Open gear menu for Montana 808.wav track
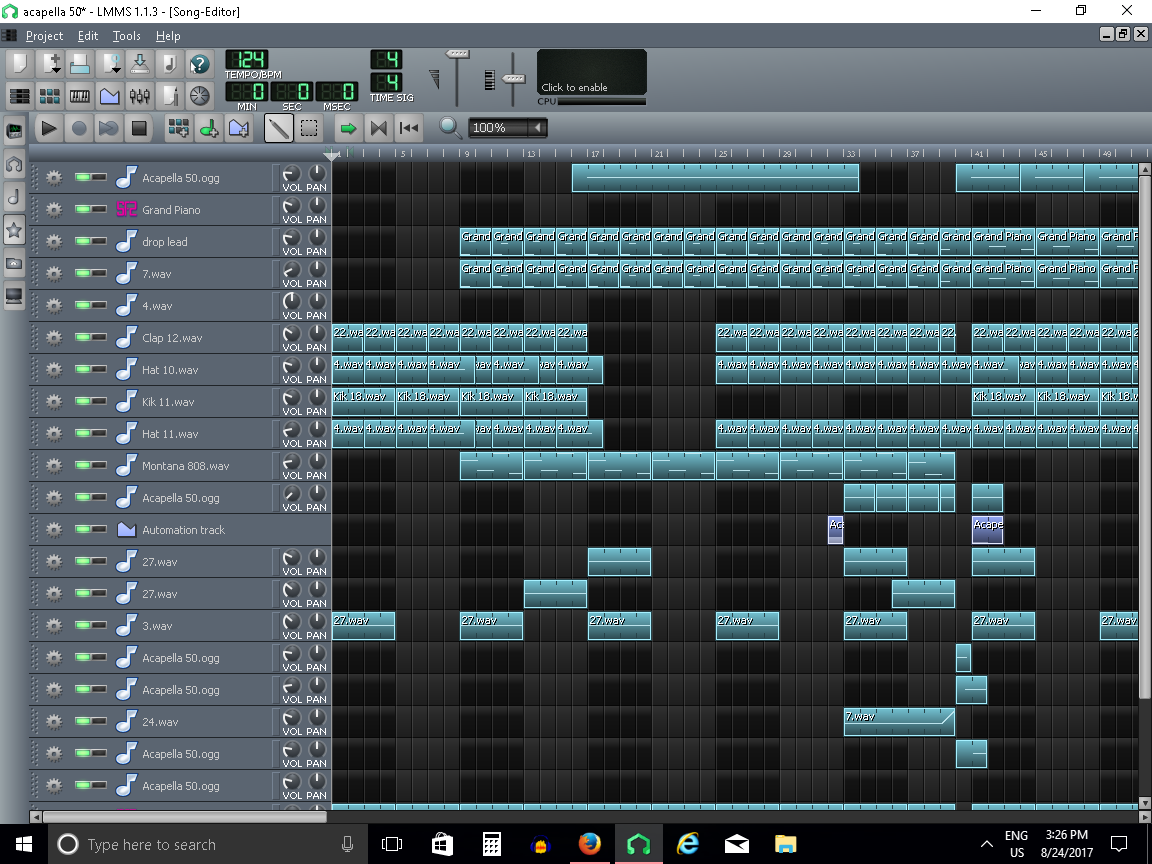The height and width of the screenshot is (864, 1152). click(x=54, y=466)
